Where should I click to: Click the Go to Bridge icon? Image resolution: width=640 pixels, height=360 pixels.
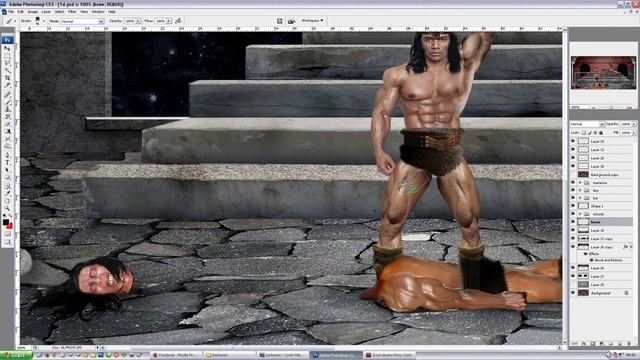[x=291, y=21]
